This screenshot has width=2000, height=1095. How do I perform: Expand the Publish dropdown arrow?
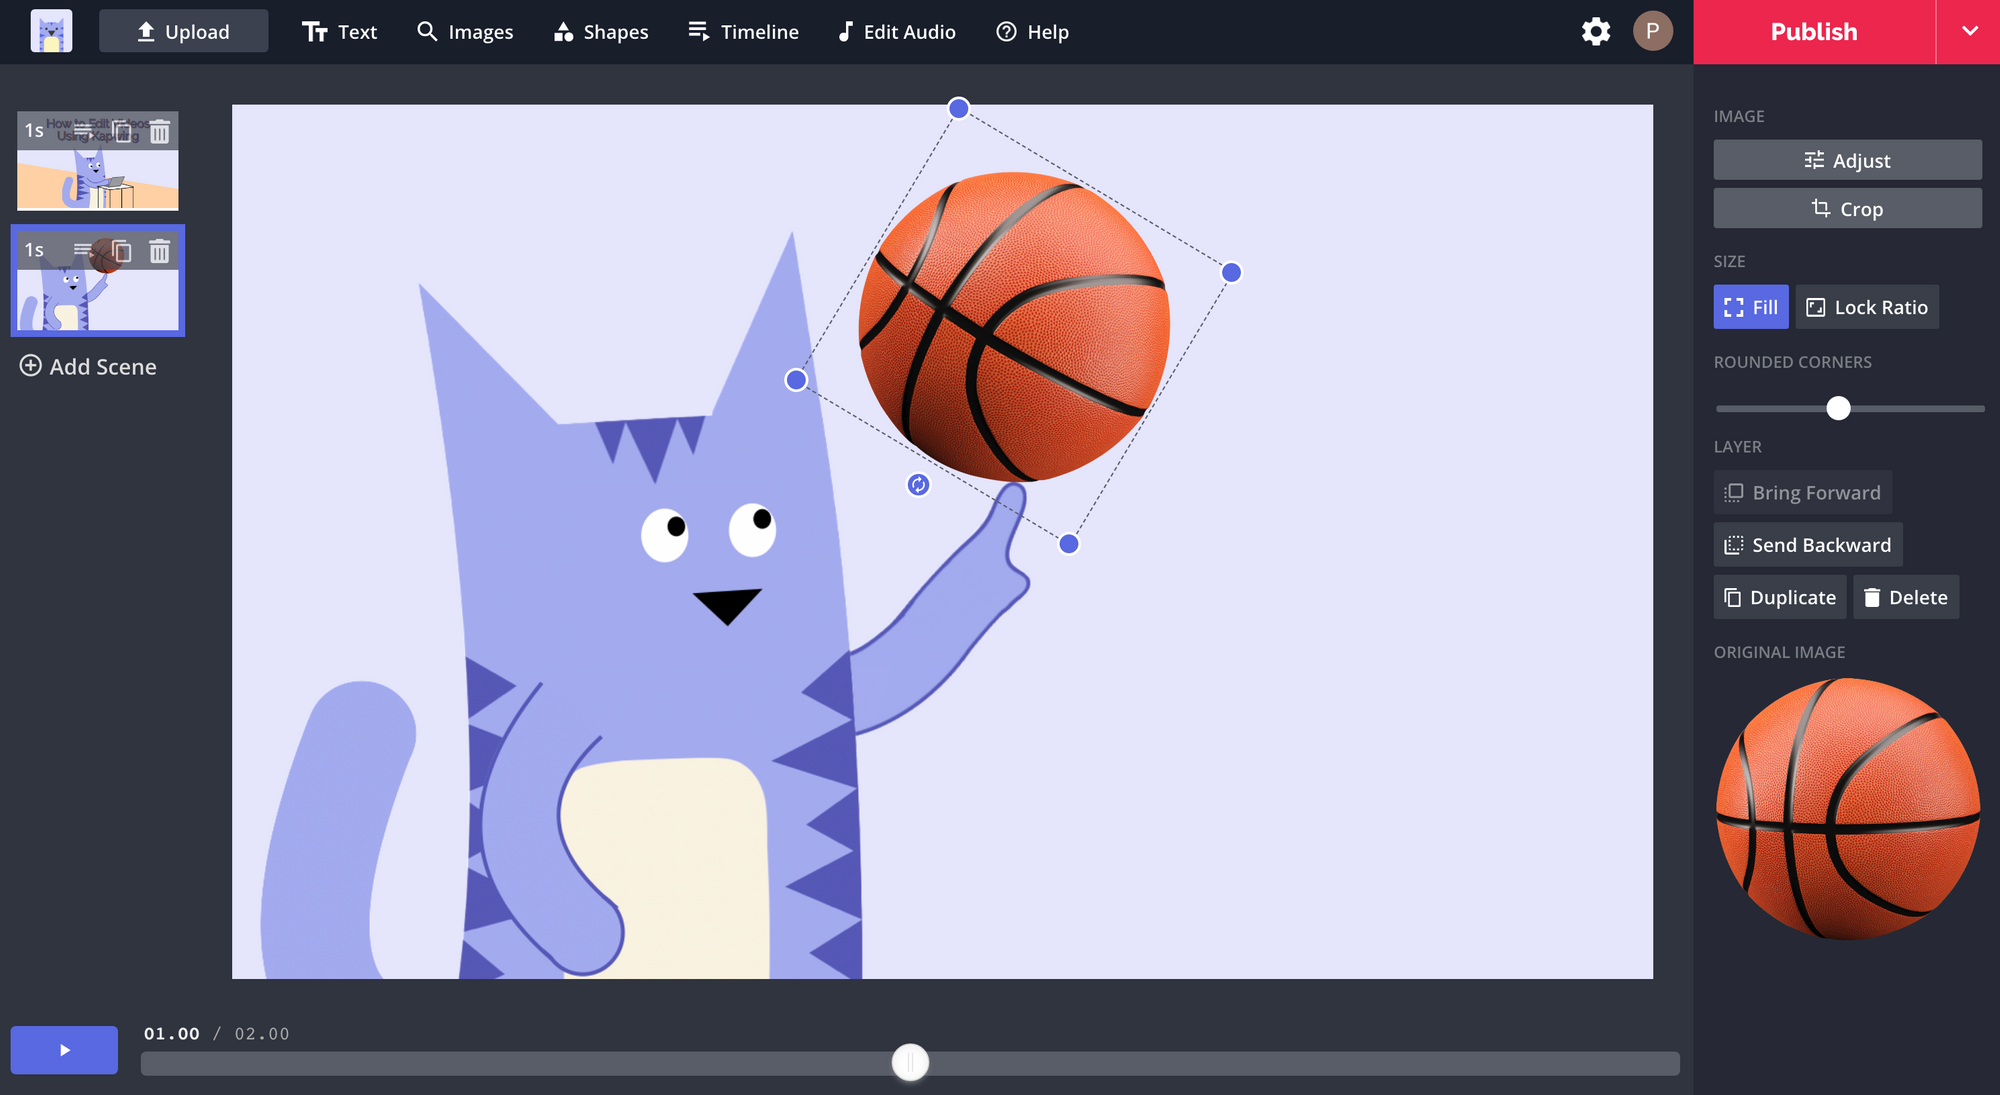click(x=1969, y=32)
